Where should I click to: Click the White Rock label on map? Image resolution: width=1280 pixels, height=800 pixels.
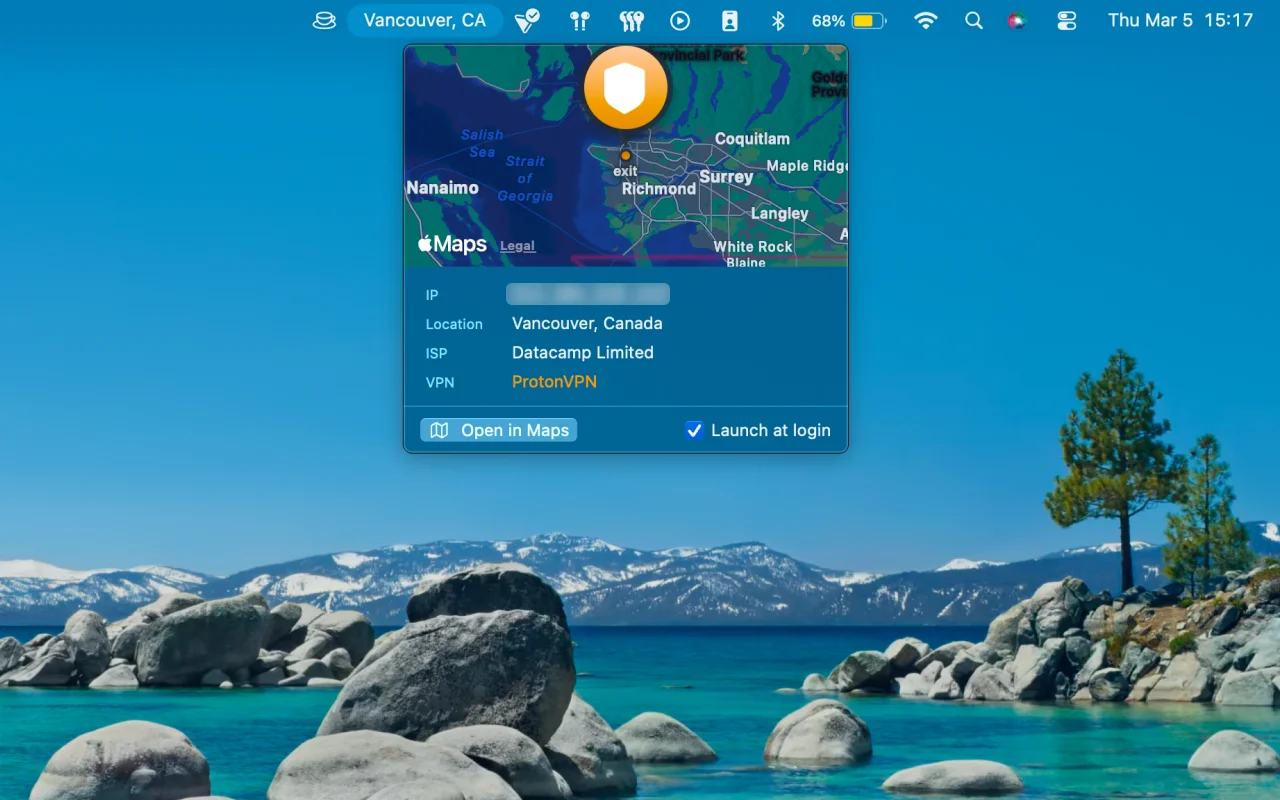click(x=753, y=246)
